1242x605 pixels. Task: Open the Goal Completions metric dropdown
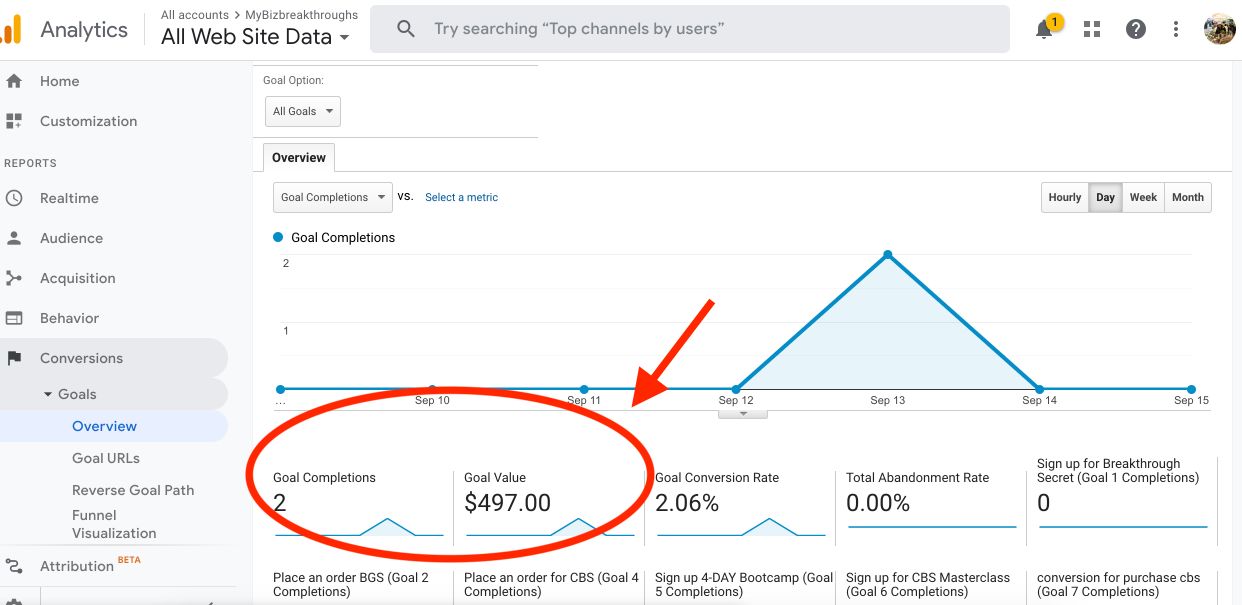[332, 197]
